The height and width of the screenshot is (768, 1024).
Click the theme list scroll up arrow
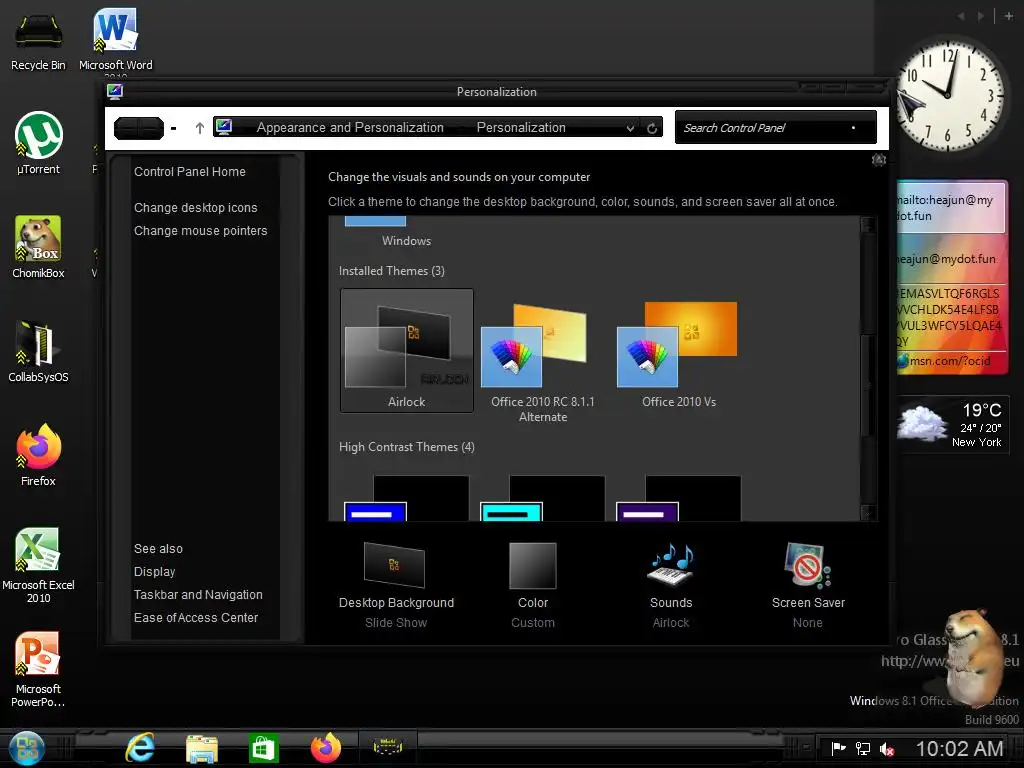click(x=868, y=225)
